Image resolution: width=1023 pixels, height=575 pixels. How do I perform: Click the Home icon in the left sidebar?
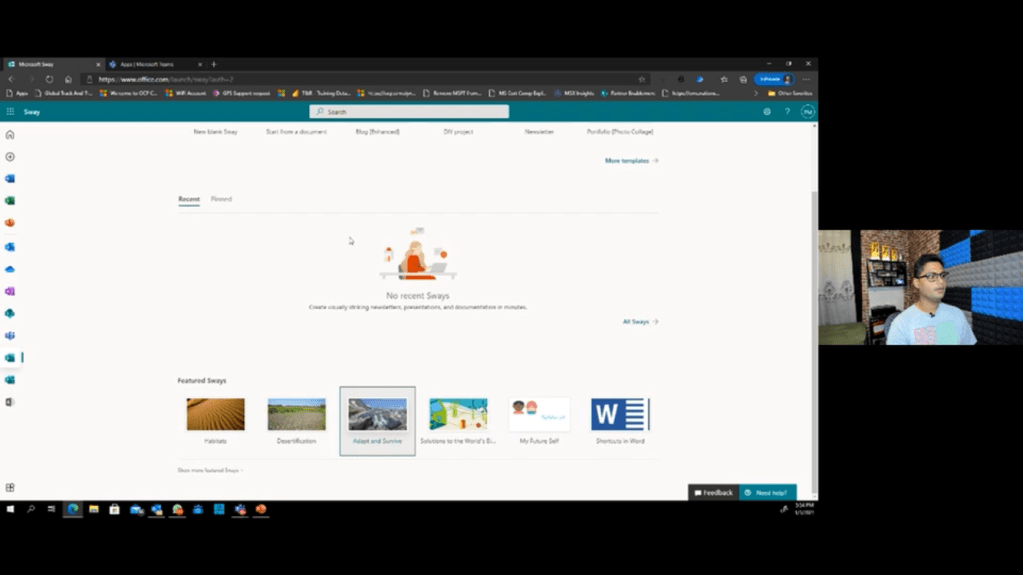[10, 135]
